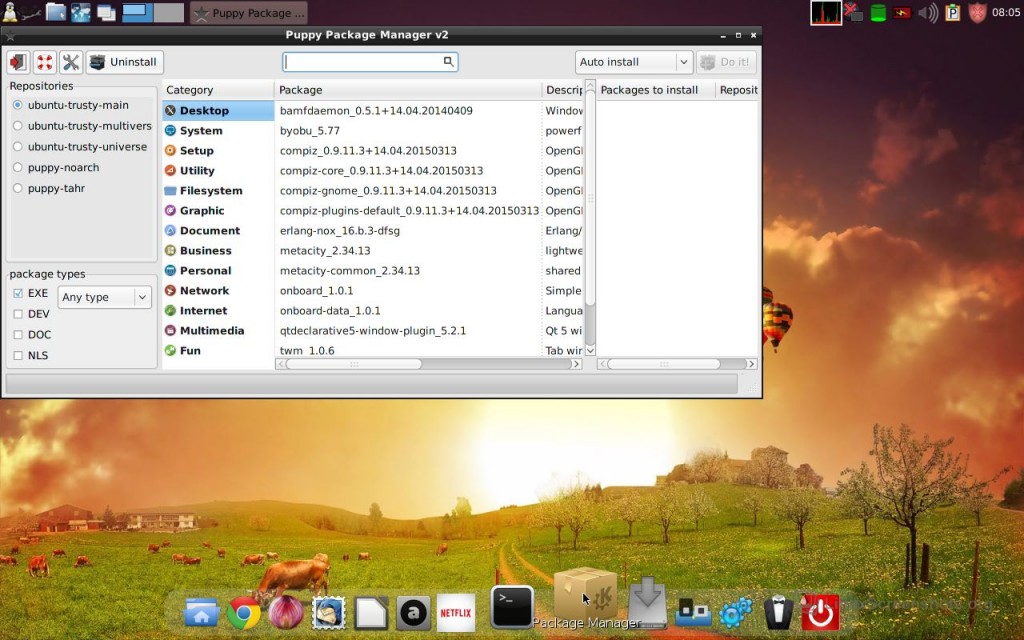
Task: Open the Auto install dropdown
Action: click(x=634, y=62)
